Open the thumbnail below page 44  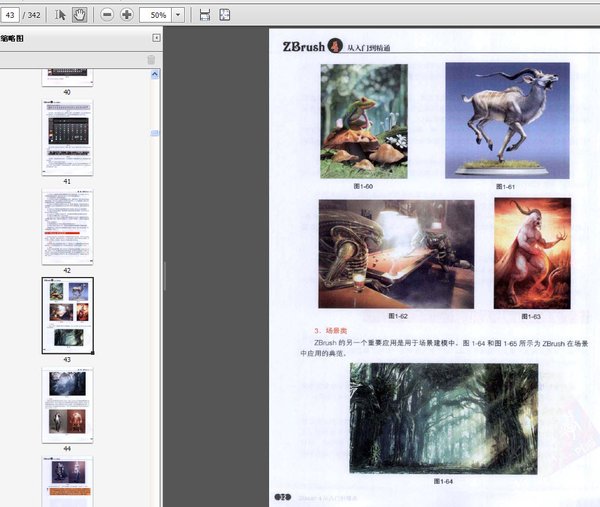(67, 481)
